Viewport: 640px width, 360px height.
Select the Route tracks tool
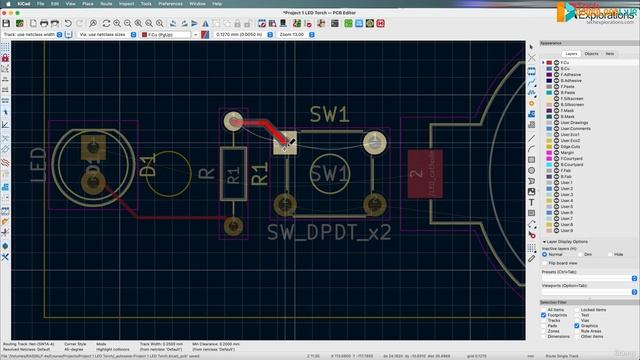click(x=531, y=82)
